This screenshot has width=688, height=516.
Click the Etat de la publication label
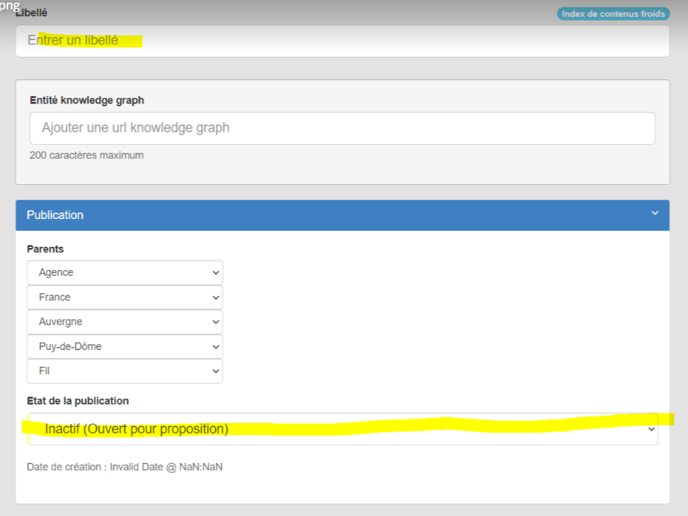point(77,401)
